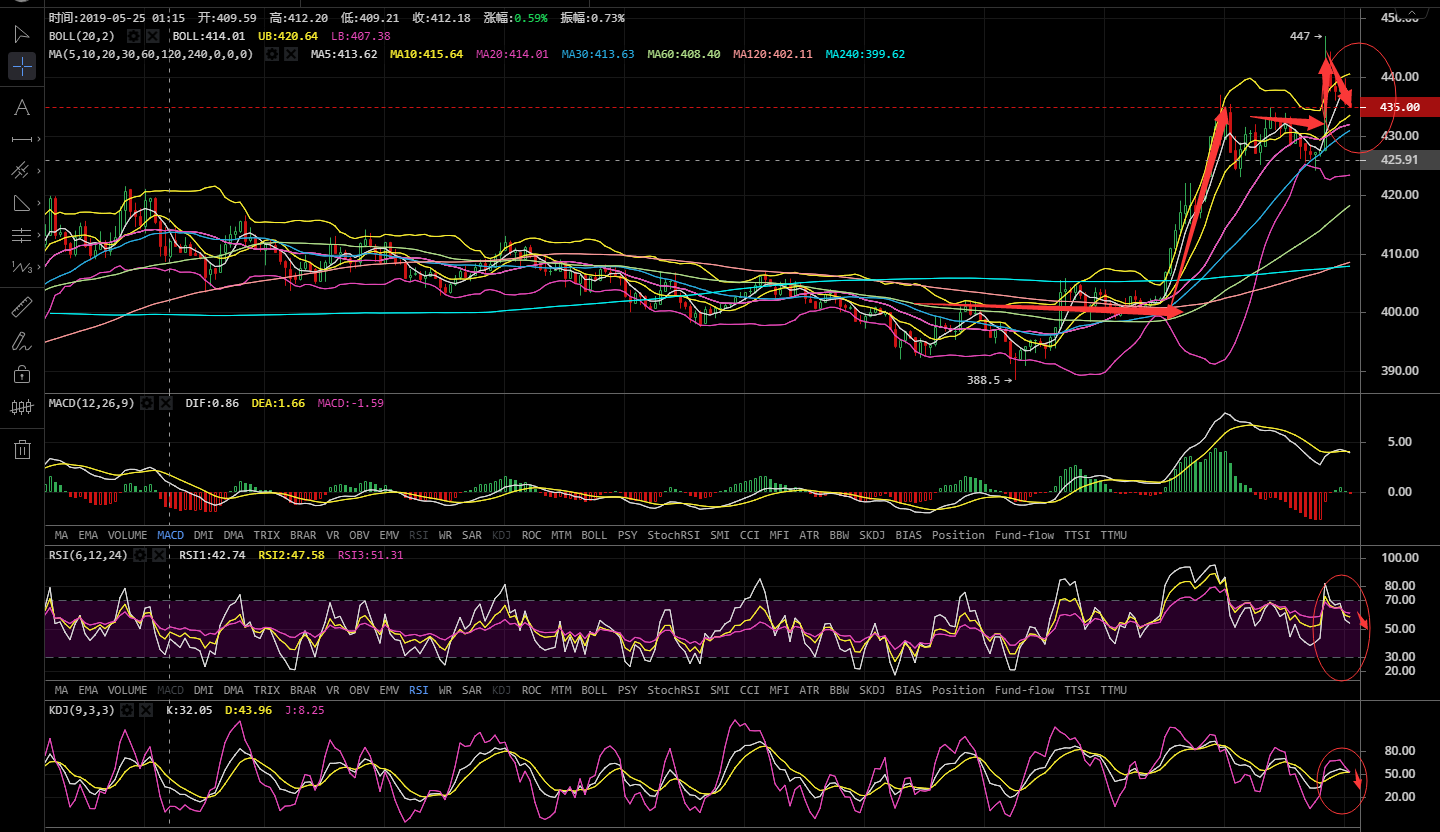This screenshot has height=832, width=1440.
Task: Change chart style with candlestick icon
Action: pos(22,407)
